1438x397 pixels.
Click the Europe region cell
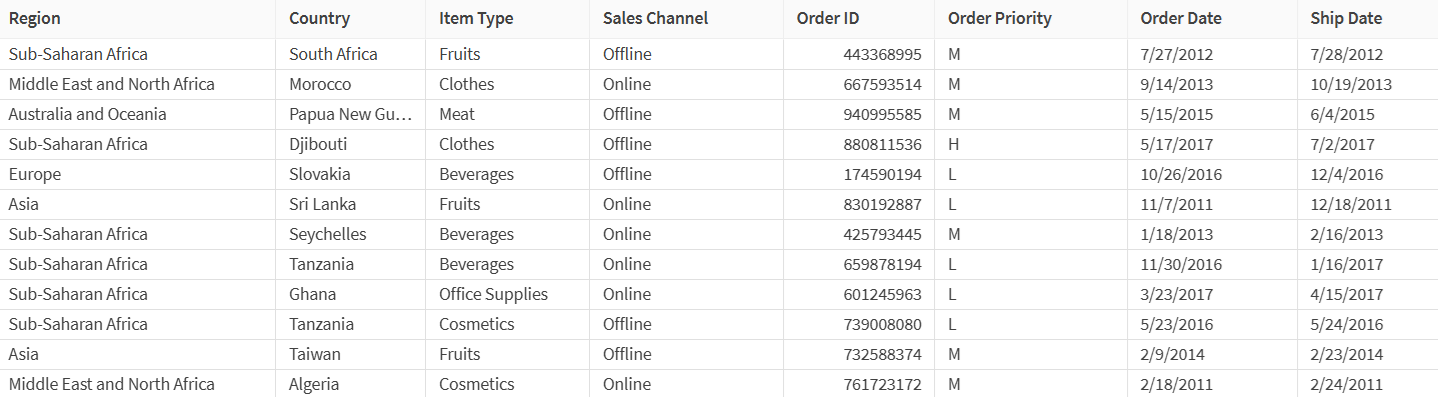[x=137, y=174]
